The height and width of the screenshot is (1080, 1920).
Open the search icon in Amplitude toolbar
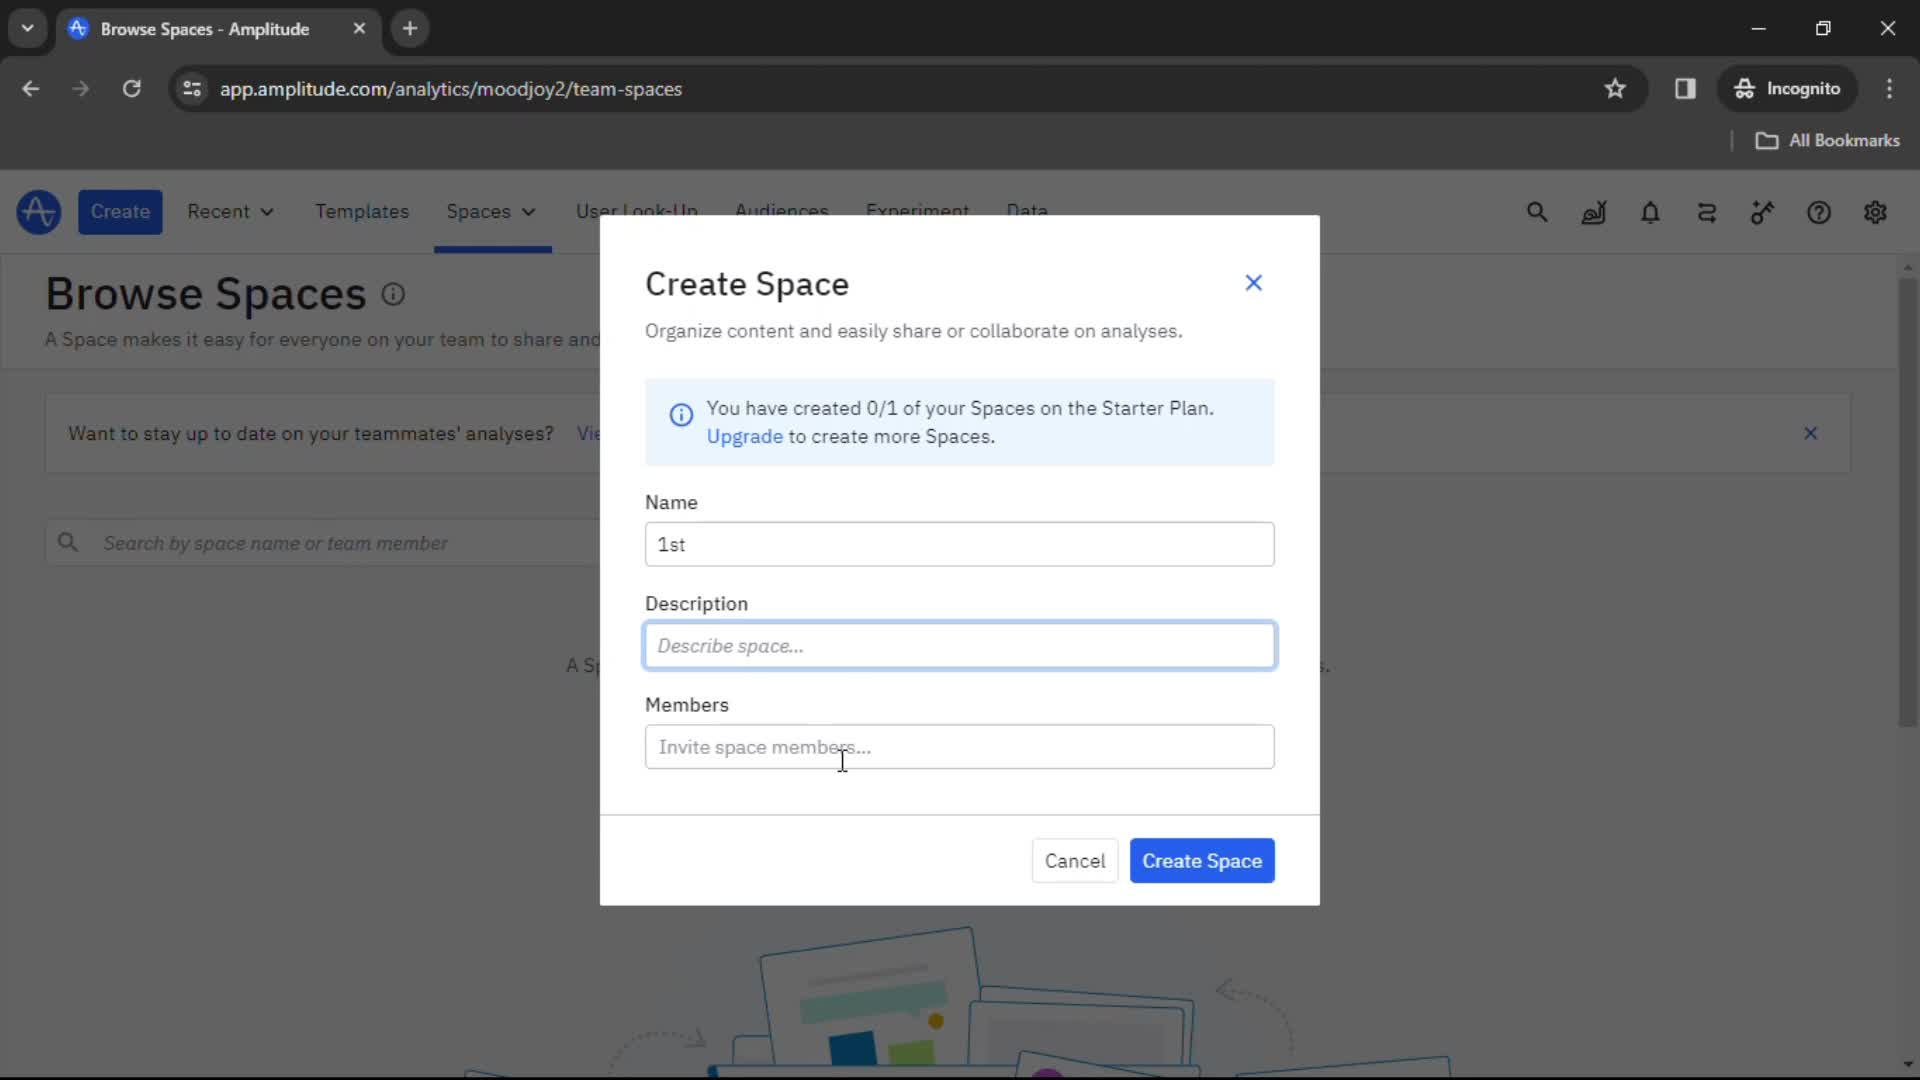point(1537,212)
